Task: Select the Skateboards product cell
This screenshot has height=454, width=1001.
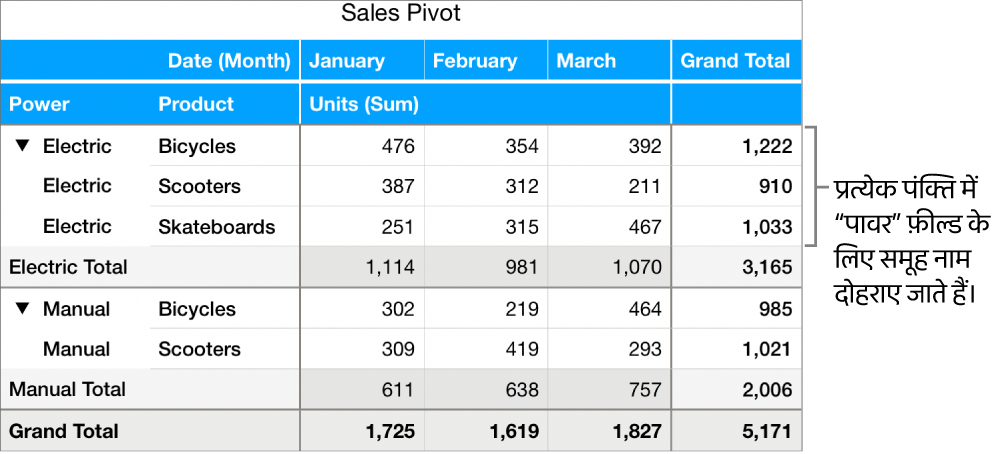Action: point(216,227)
